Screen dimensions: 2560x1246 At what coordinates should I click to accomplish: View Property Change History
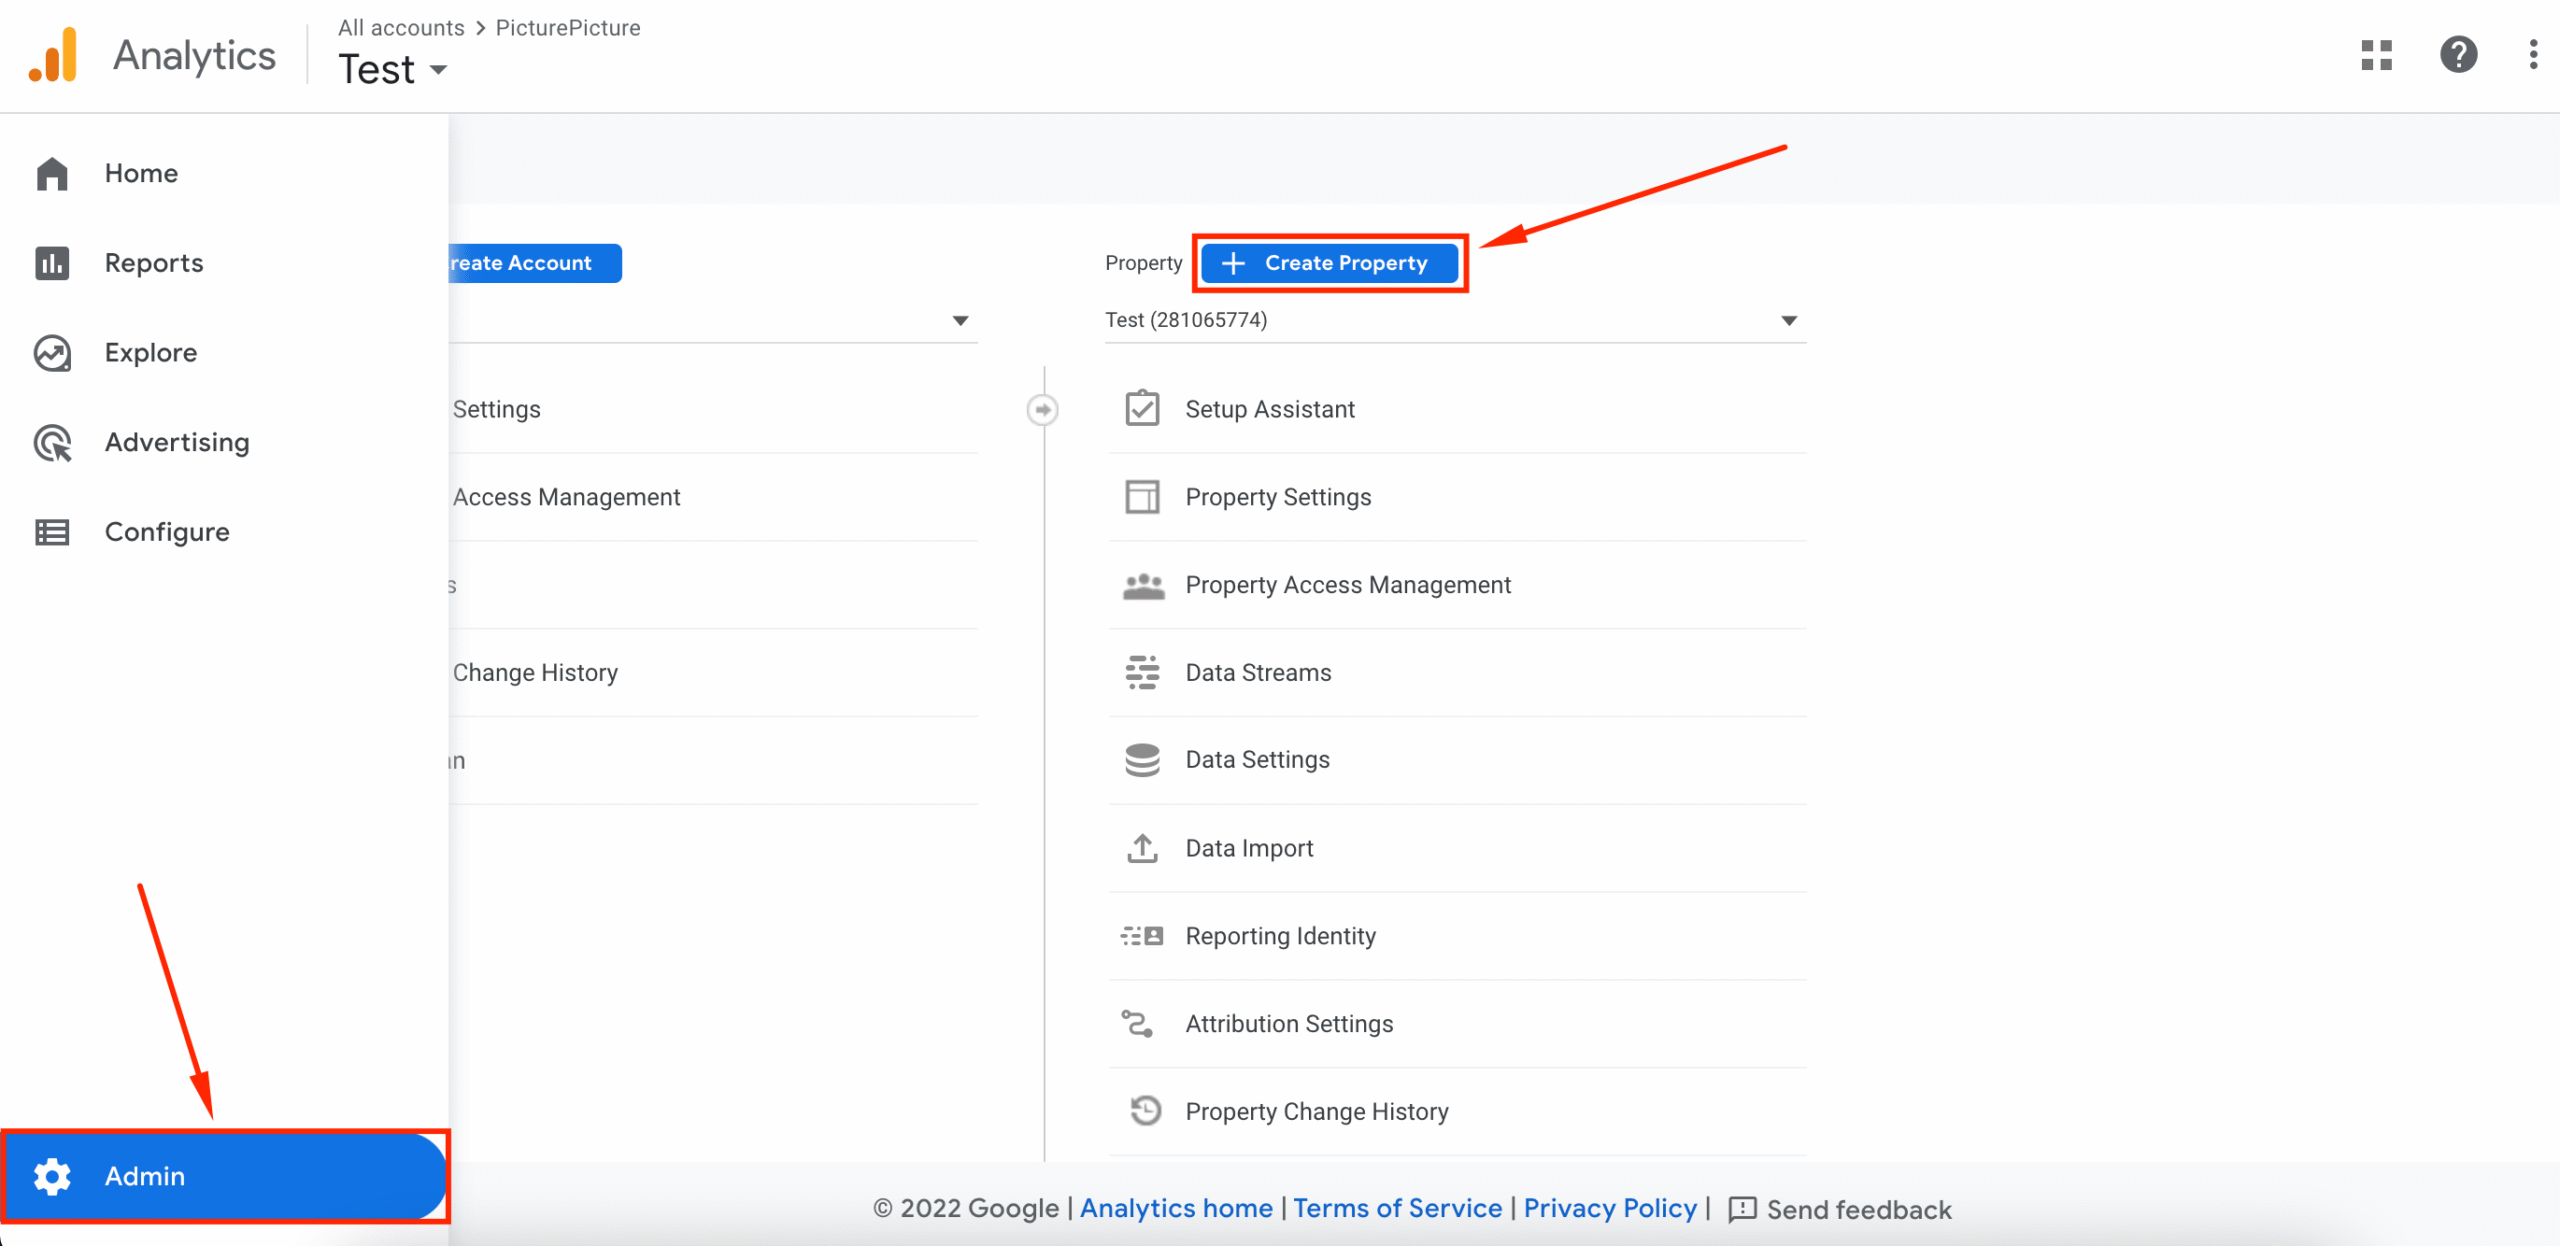(1317, 1111)
